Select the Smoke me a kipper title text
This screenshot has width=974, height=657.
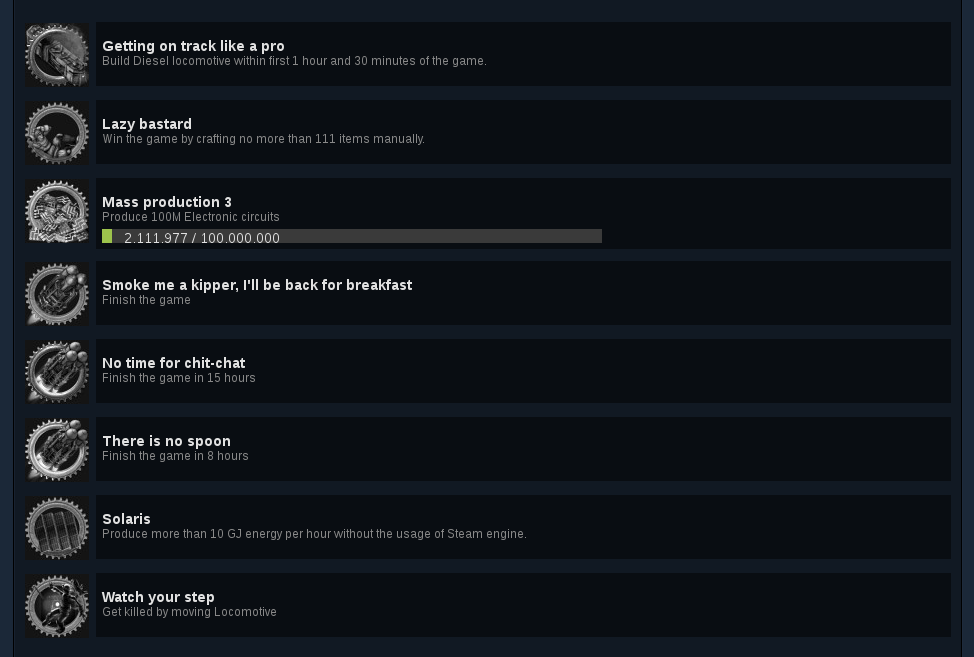click(257, 285)
